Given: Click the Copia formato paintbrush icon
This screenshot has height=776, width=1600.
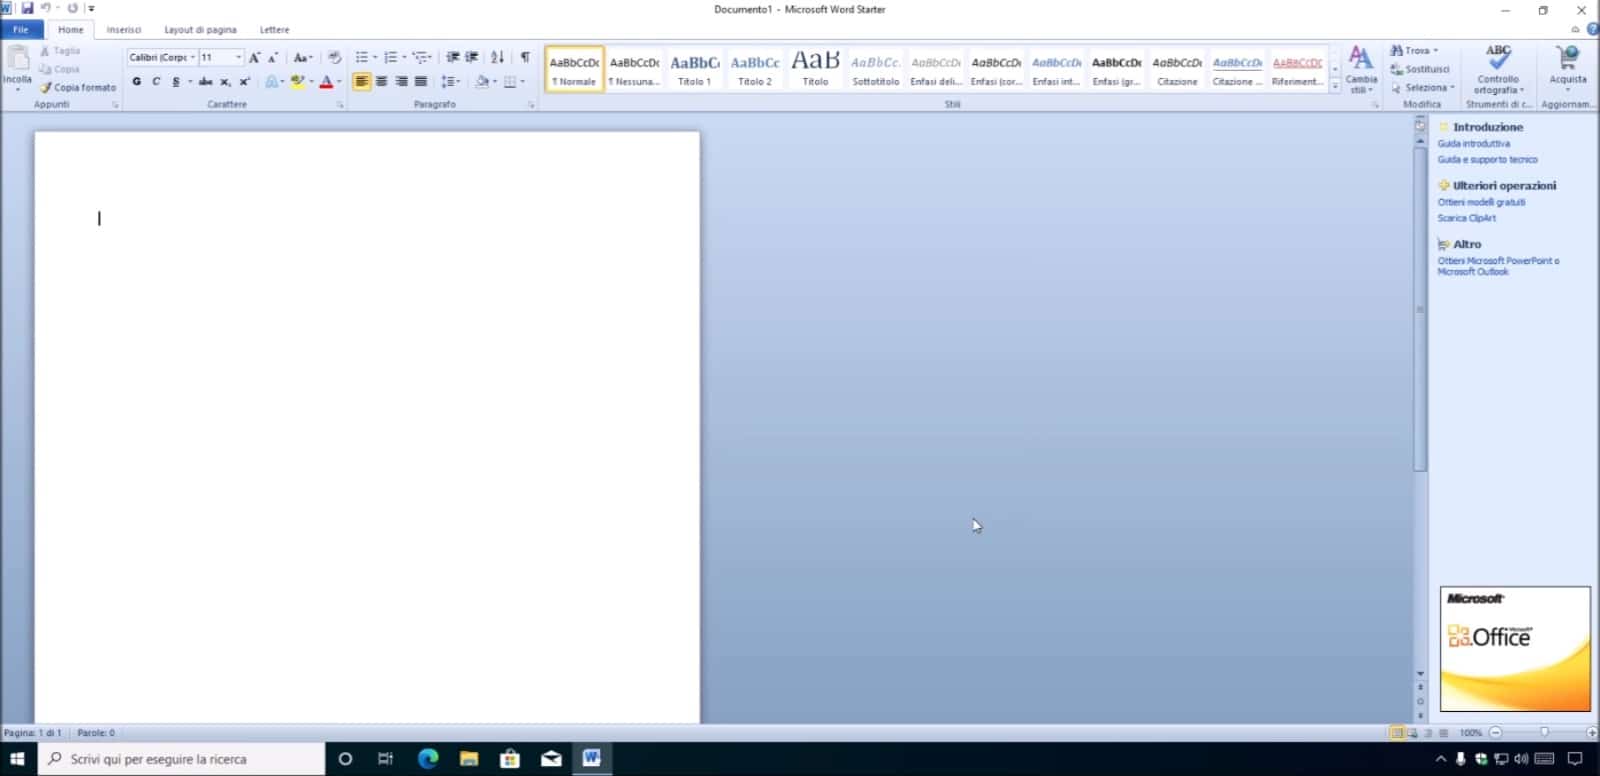Looking at the screenshot, I should pyautogui.click(x=46, y=88).
